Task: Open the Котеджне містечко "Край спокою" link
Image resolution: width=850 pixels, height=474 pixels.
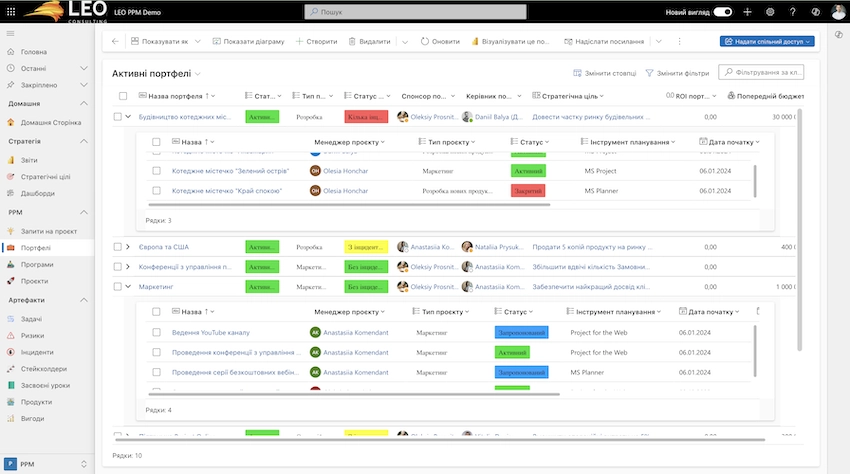Action: pos(226,190)
